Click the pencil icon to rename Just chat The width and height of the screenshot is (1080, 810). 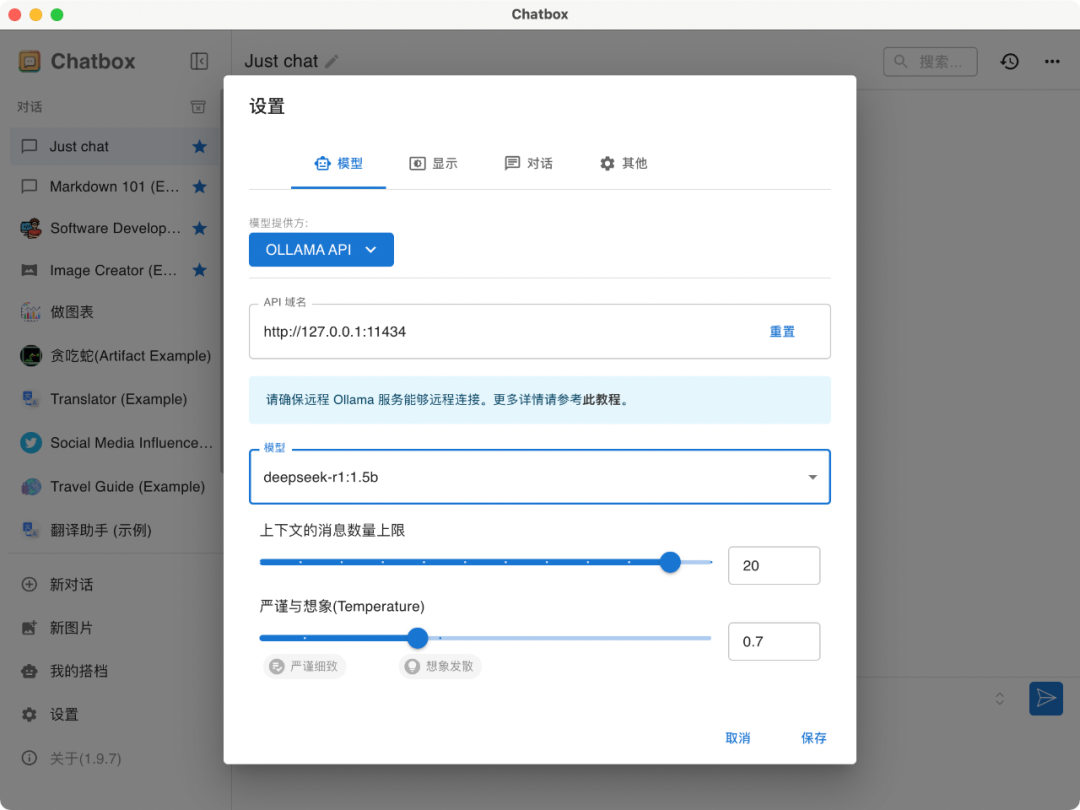(330, 60)
